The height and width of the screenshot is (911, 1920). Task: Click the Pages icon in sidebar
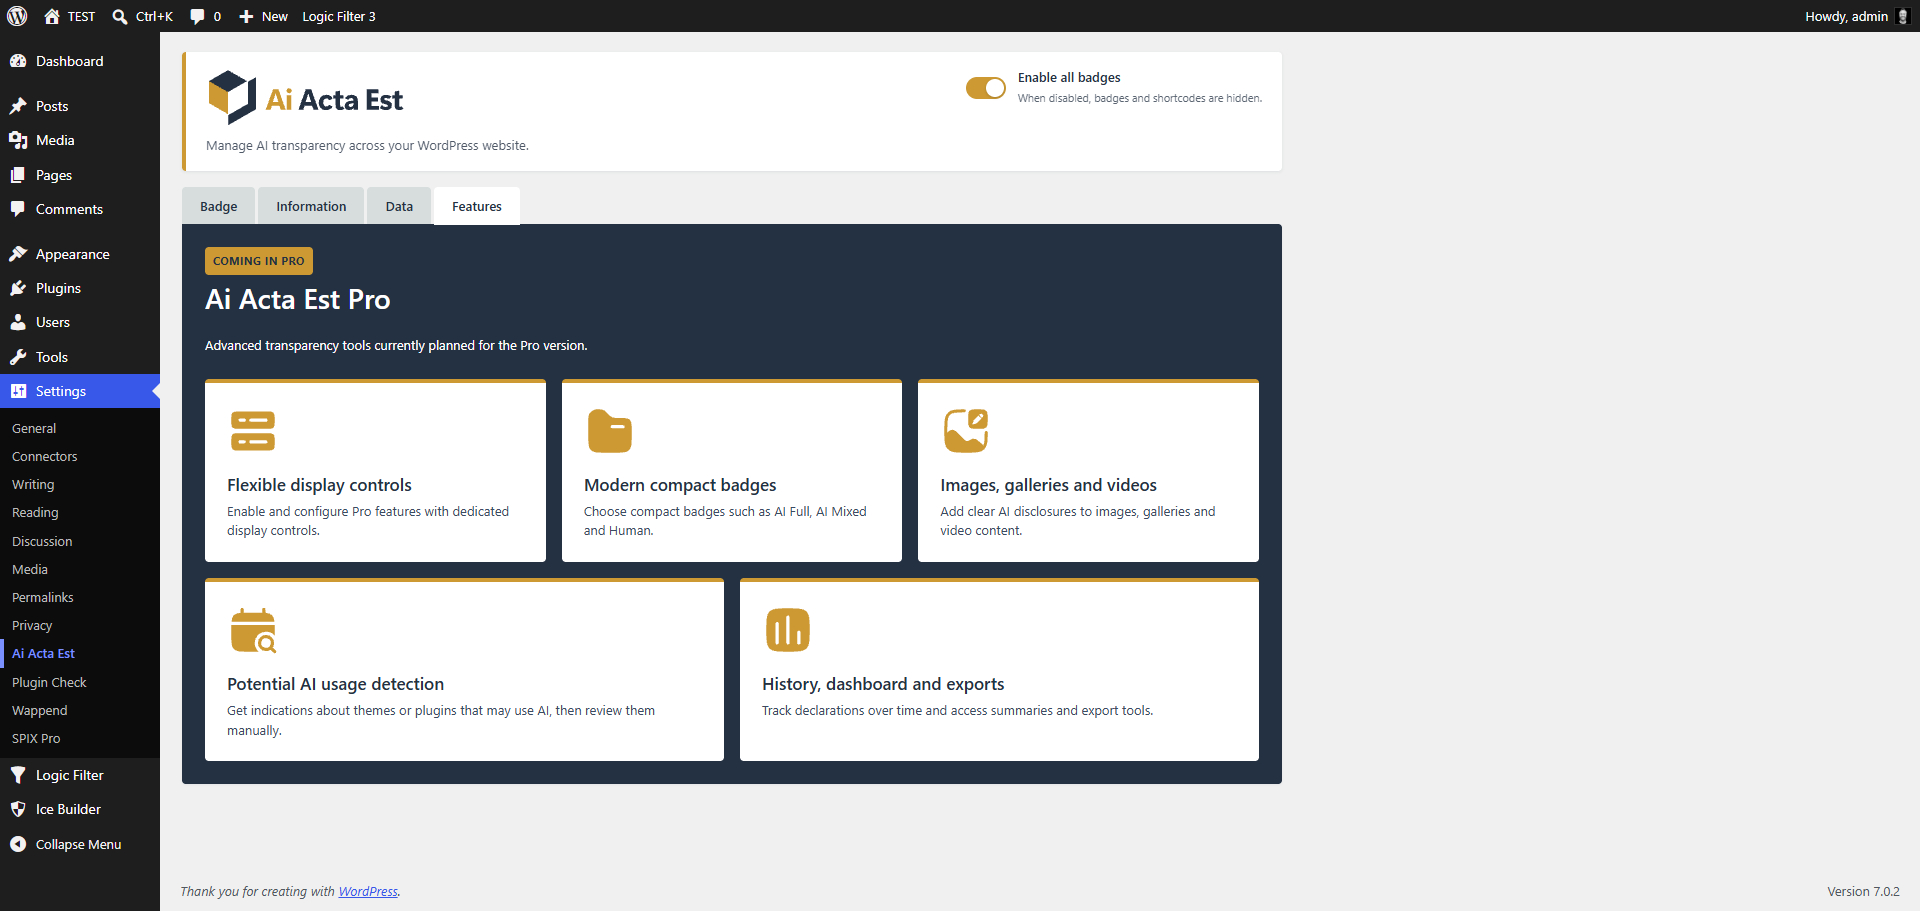[18, 175]
